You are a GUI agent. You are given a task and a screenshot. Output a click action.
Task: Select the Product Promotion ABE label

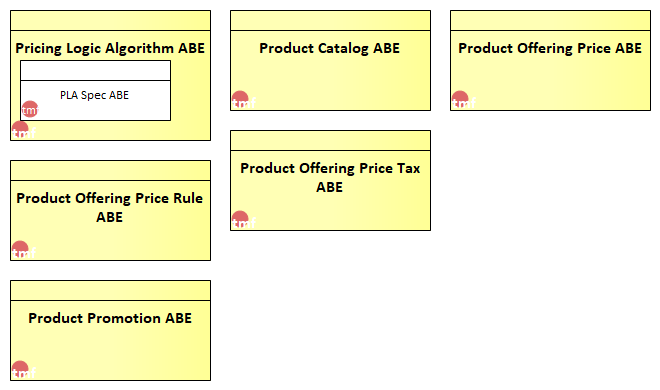point(110,318)
